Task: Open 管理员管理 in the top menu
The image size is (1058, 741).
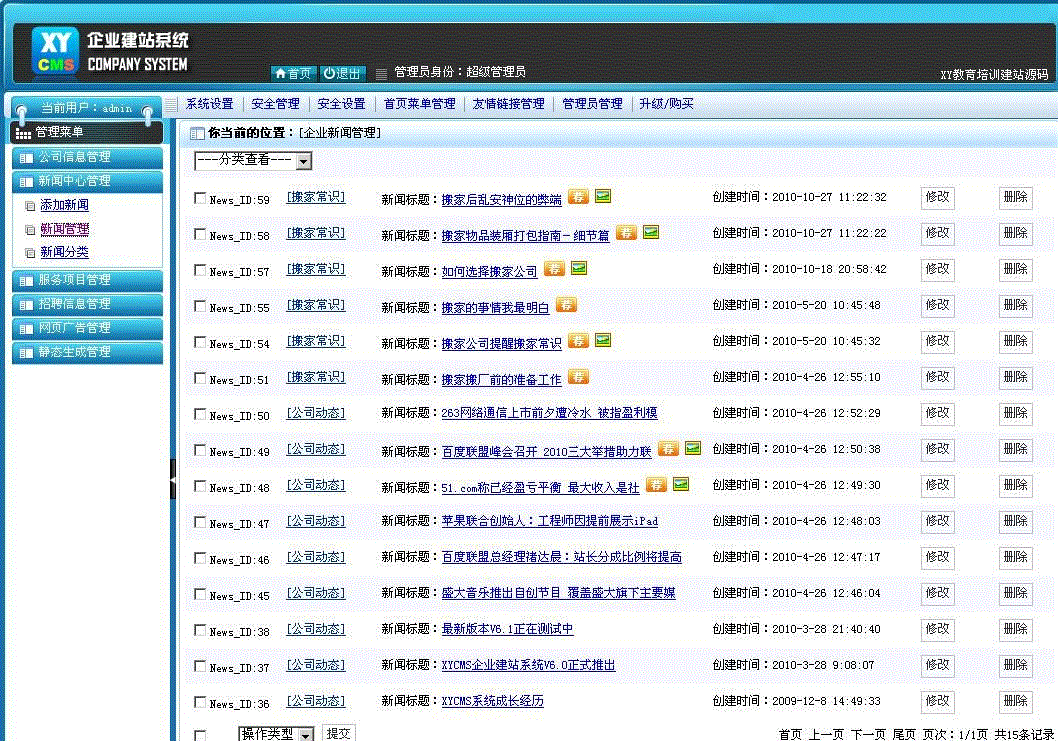Action: (592, 104)
